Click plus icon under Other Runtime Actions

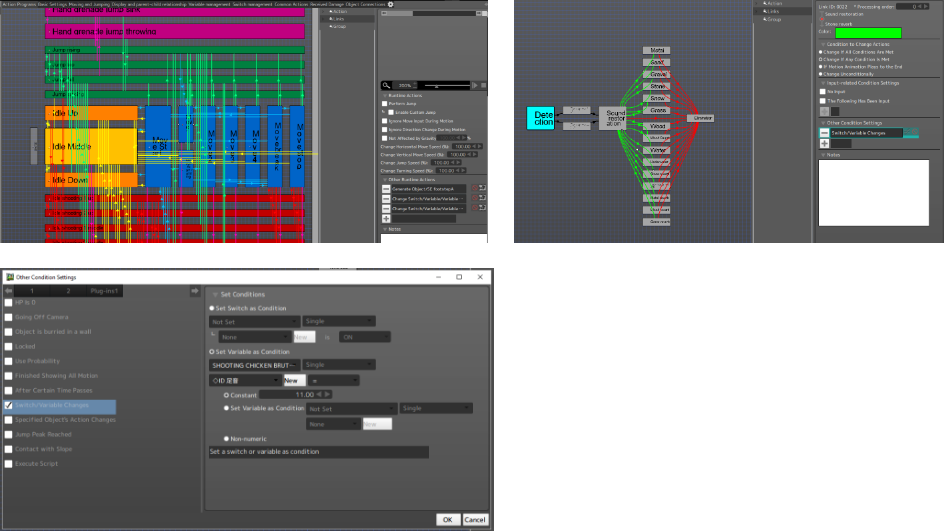coord(387,217)
